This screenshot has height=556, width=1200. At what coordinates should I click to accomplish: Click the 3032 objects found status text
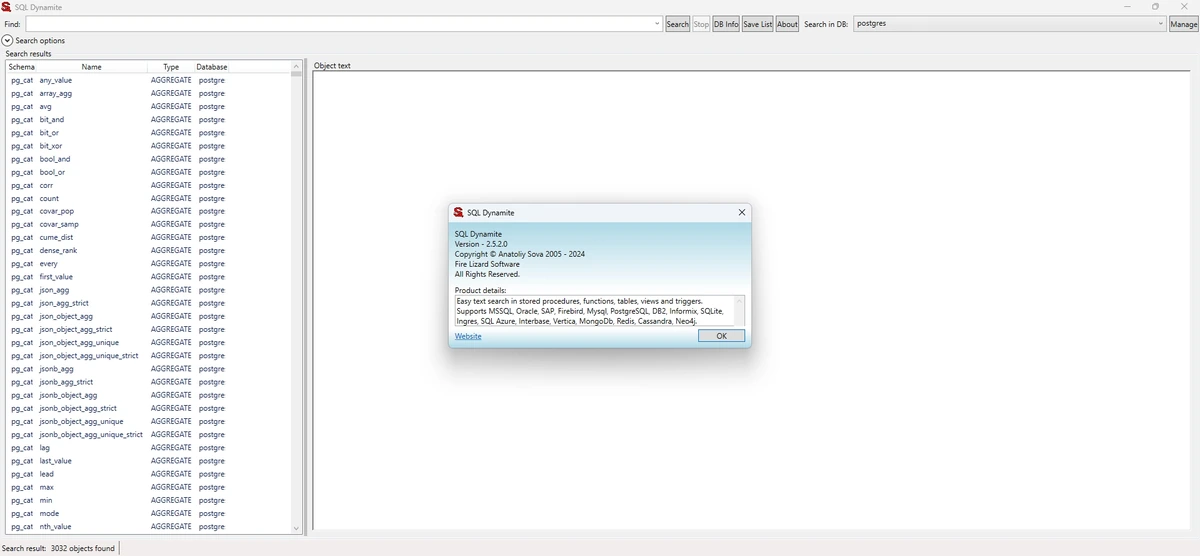pyautogui.click(x=82, y=548)
